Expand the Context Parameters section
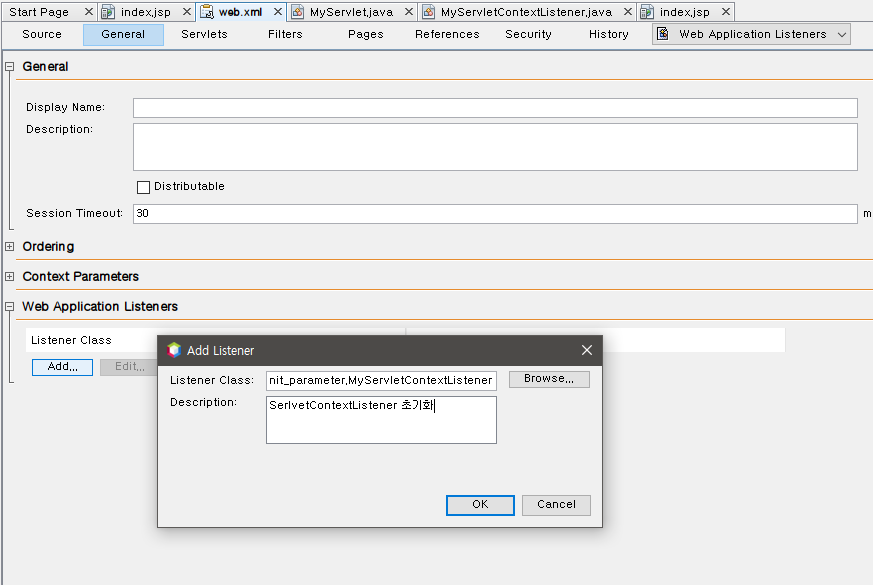 [9, 277]
